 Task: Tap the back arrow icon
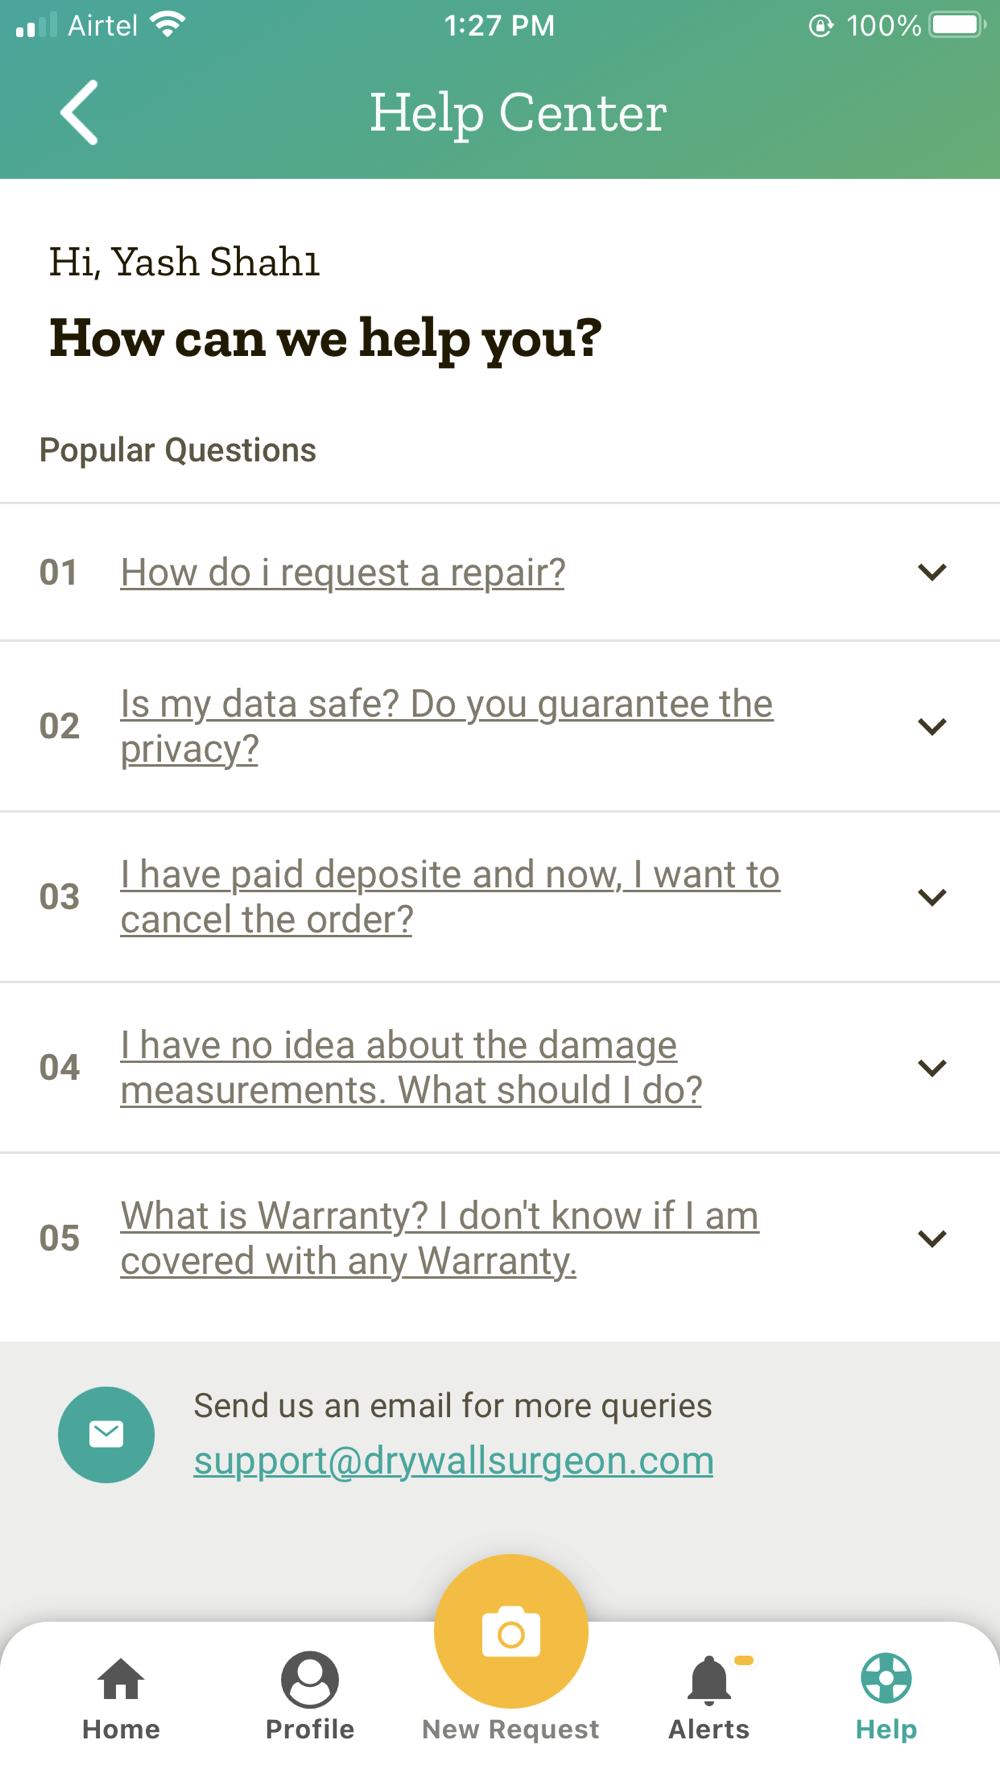coord(80,113)
